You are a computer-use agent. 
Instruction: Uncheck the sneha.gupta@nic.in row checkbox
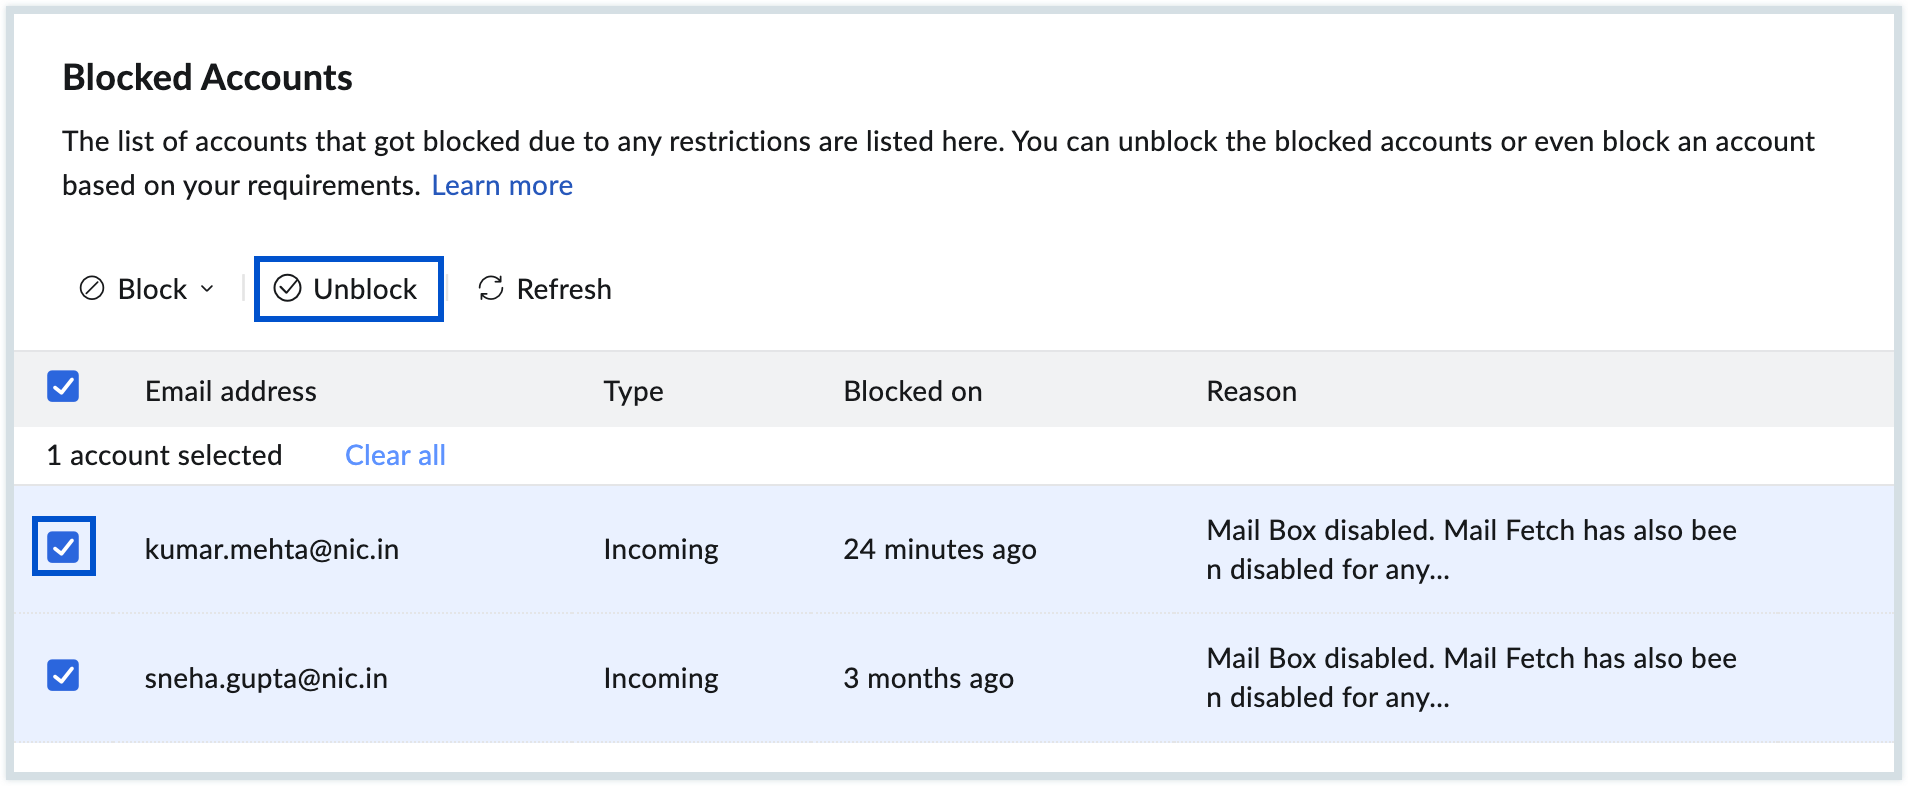click(x=63, y=676)
